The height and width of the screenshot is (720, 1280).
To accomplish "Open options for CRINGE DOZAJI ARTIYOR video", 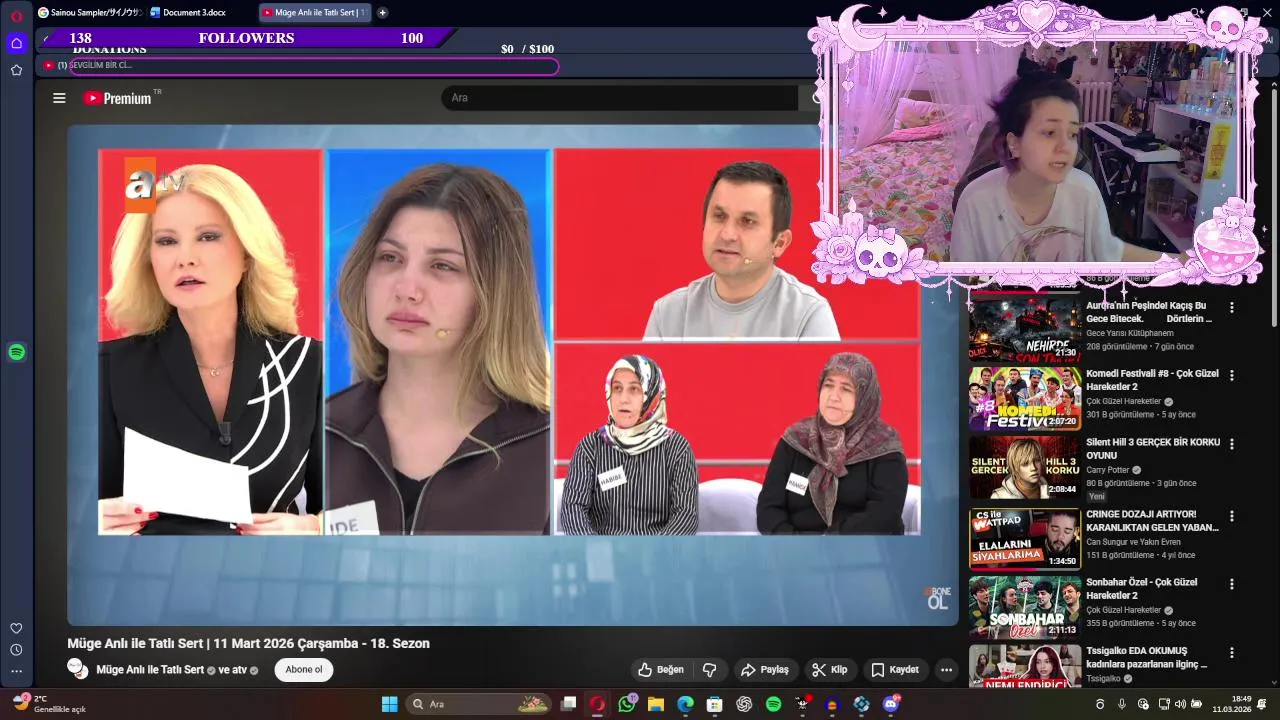I will point(1231,516).
